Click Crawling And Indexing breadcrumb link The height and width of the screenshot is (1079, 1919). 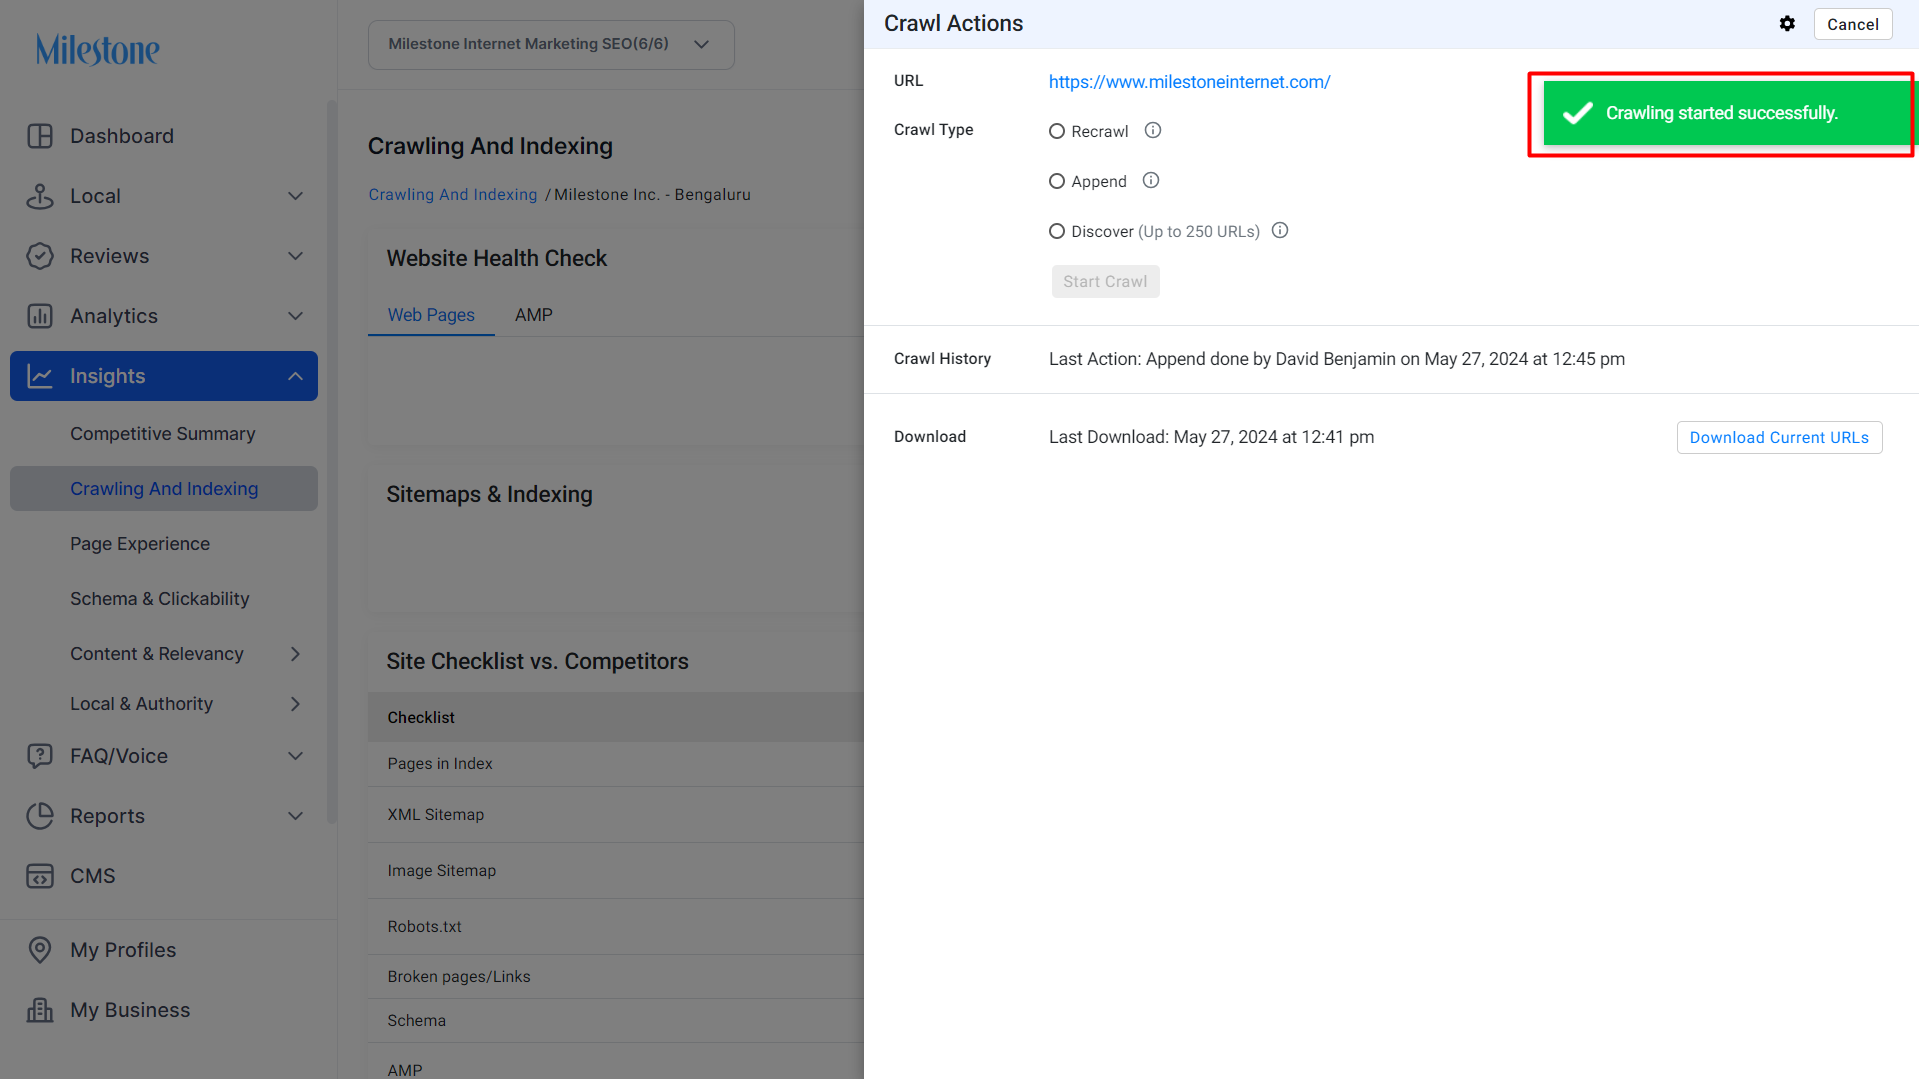453,195
